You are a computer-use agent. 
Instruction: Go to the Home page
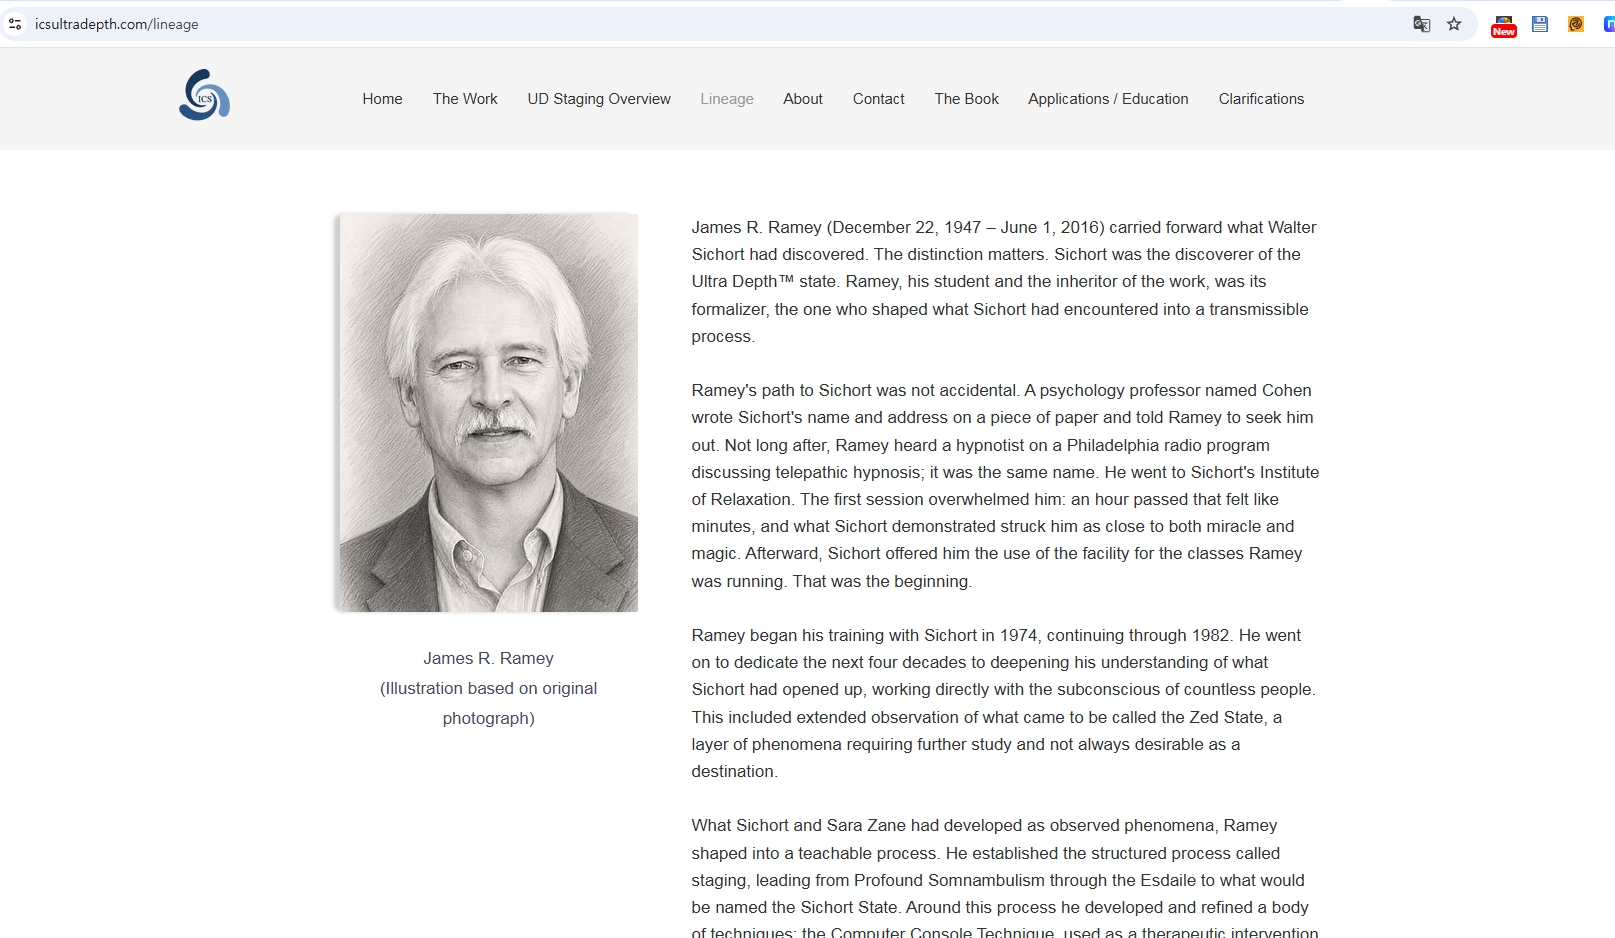click(382, 99)
